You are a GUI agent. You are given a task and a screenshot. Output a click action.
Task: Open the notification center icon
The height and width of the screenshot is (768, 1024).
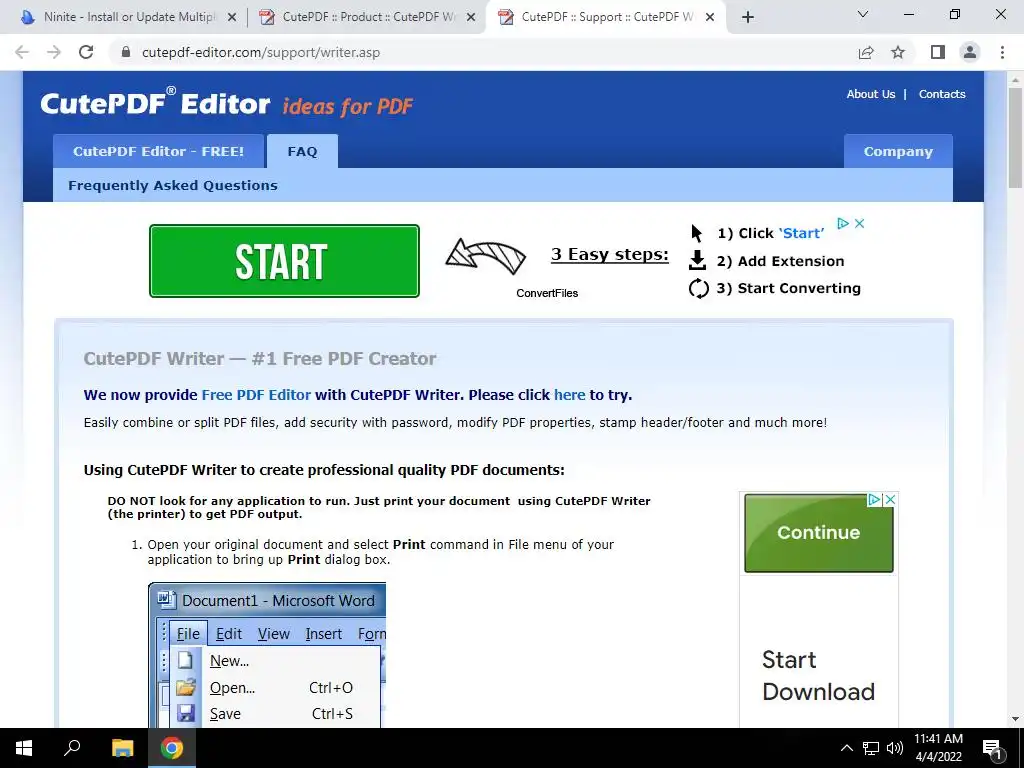pyautogui.click(x=992, y=748)
